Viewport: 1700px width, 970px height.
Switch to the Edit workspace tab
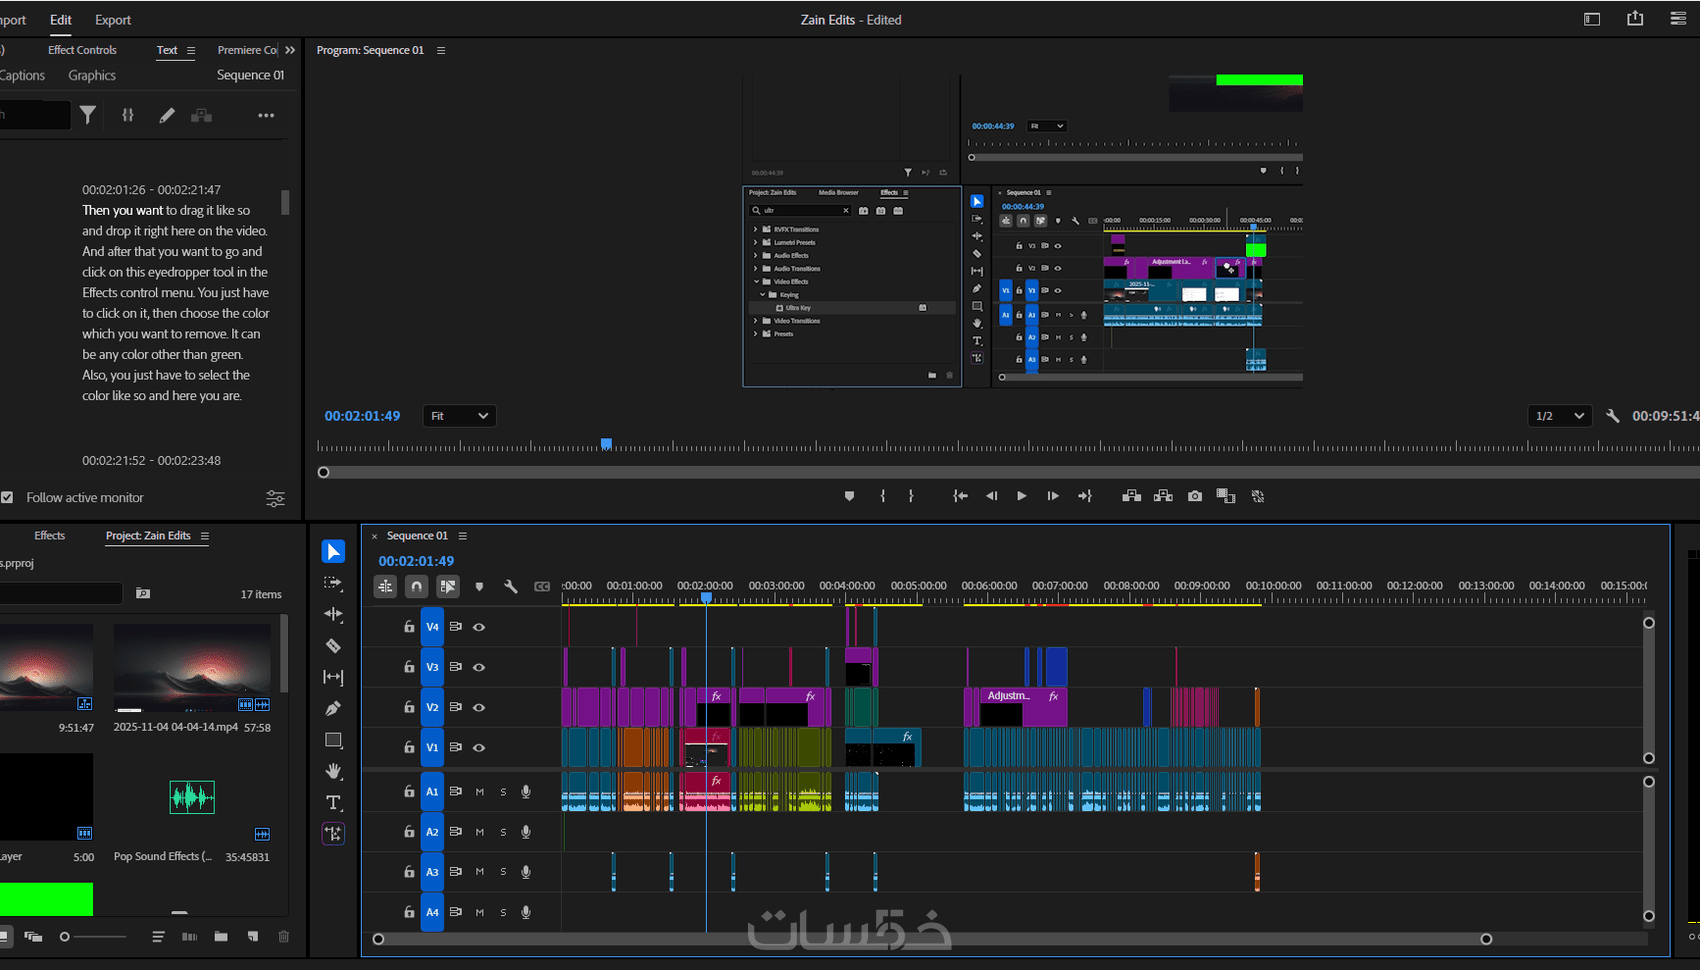[61, 20]
